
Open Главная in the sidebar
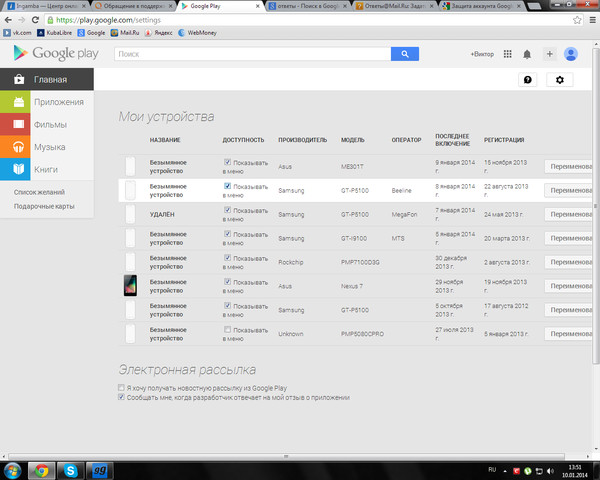[x=47, y=79]
